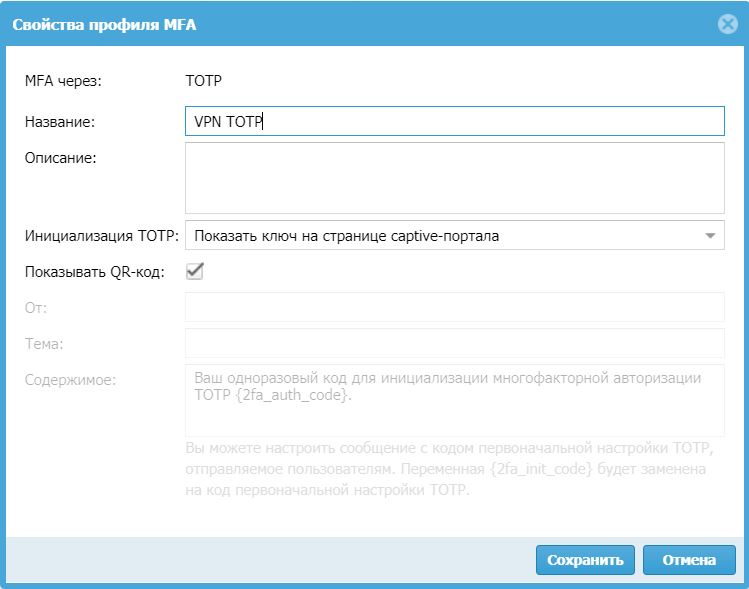The width and height of the screenshot is (749, 589).
Task: Click the help text about {2fa_init_code} variable
Action: (x=454, y=468)
